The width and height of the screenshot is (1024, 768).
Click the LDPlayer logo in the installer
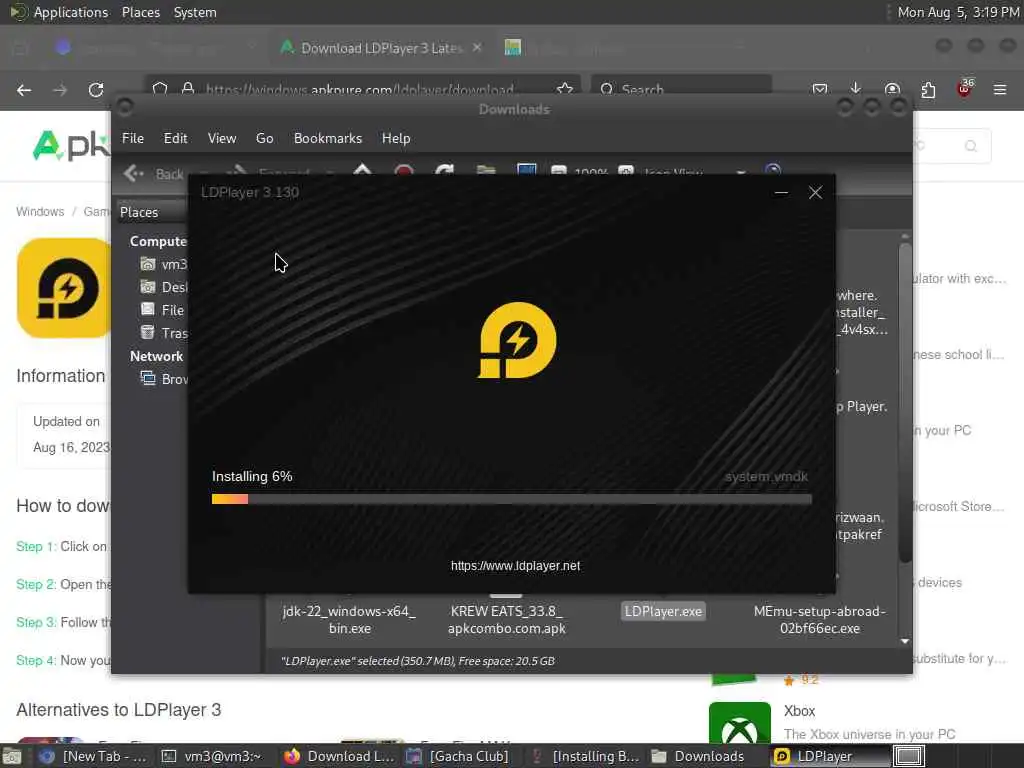pos(517,340)
